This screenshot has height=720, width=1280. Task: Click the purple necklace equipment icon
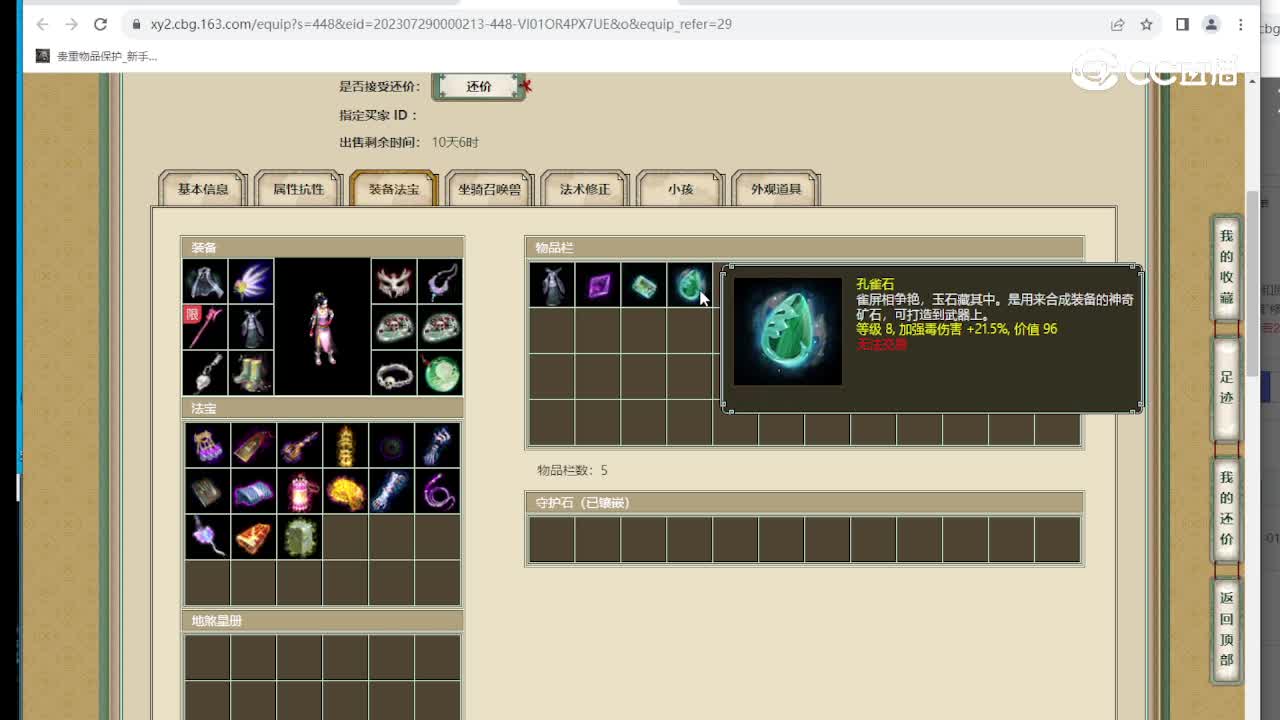click(440, 281)
